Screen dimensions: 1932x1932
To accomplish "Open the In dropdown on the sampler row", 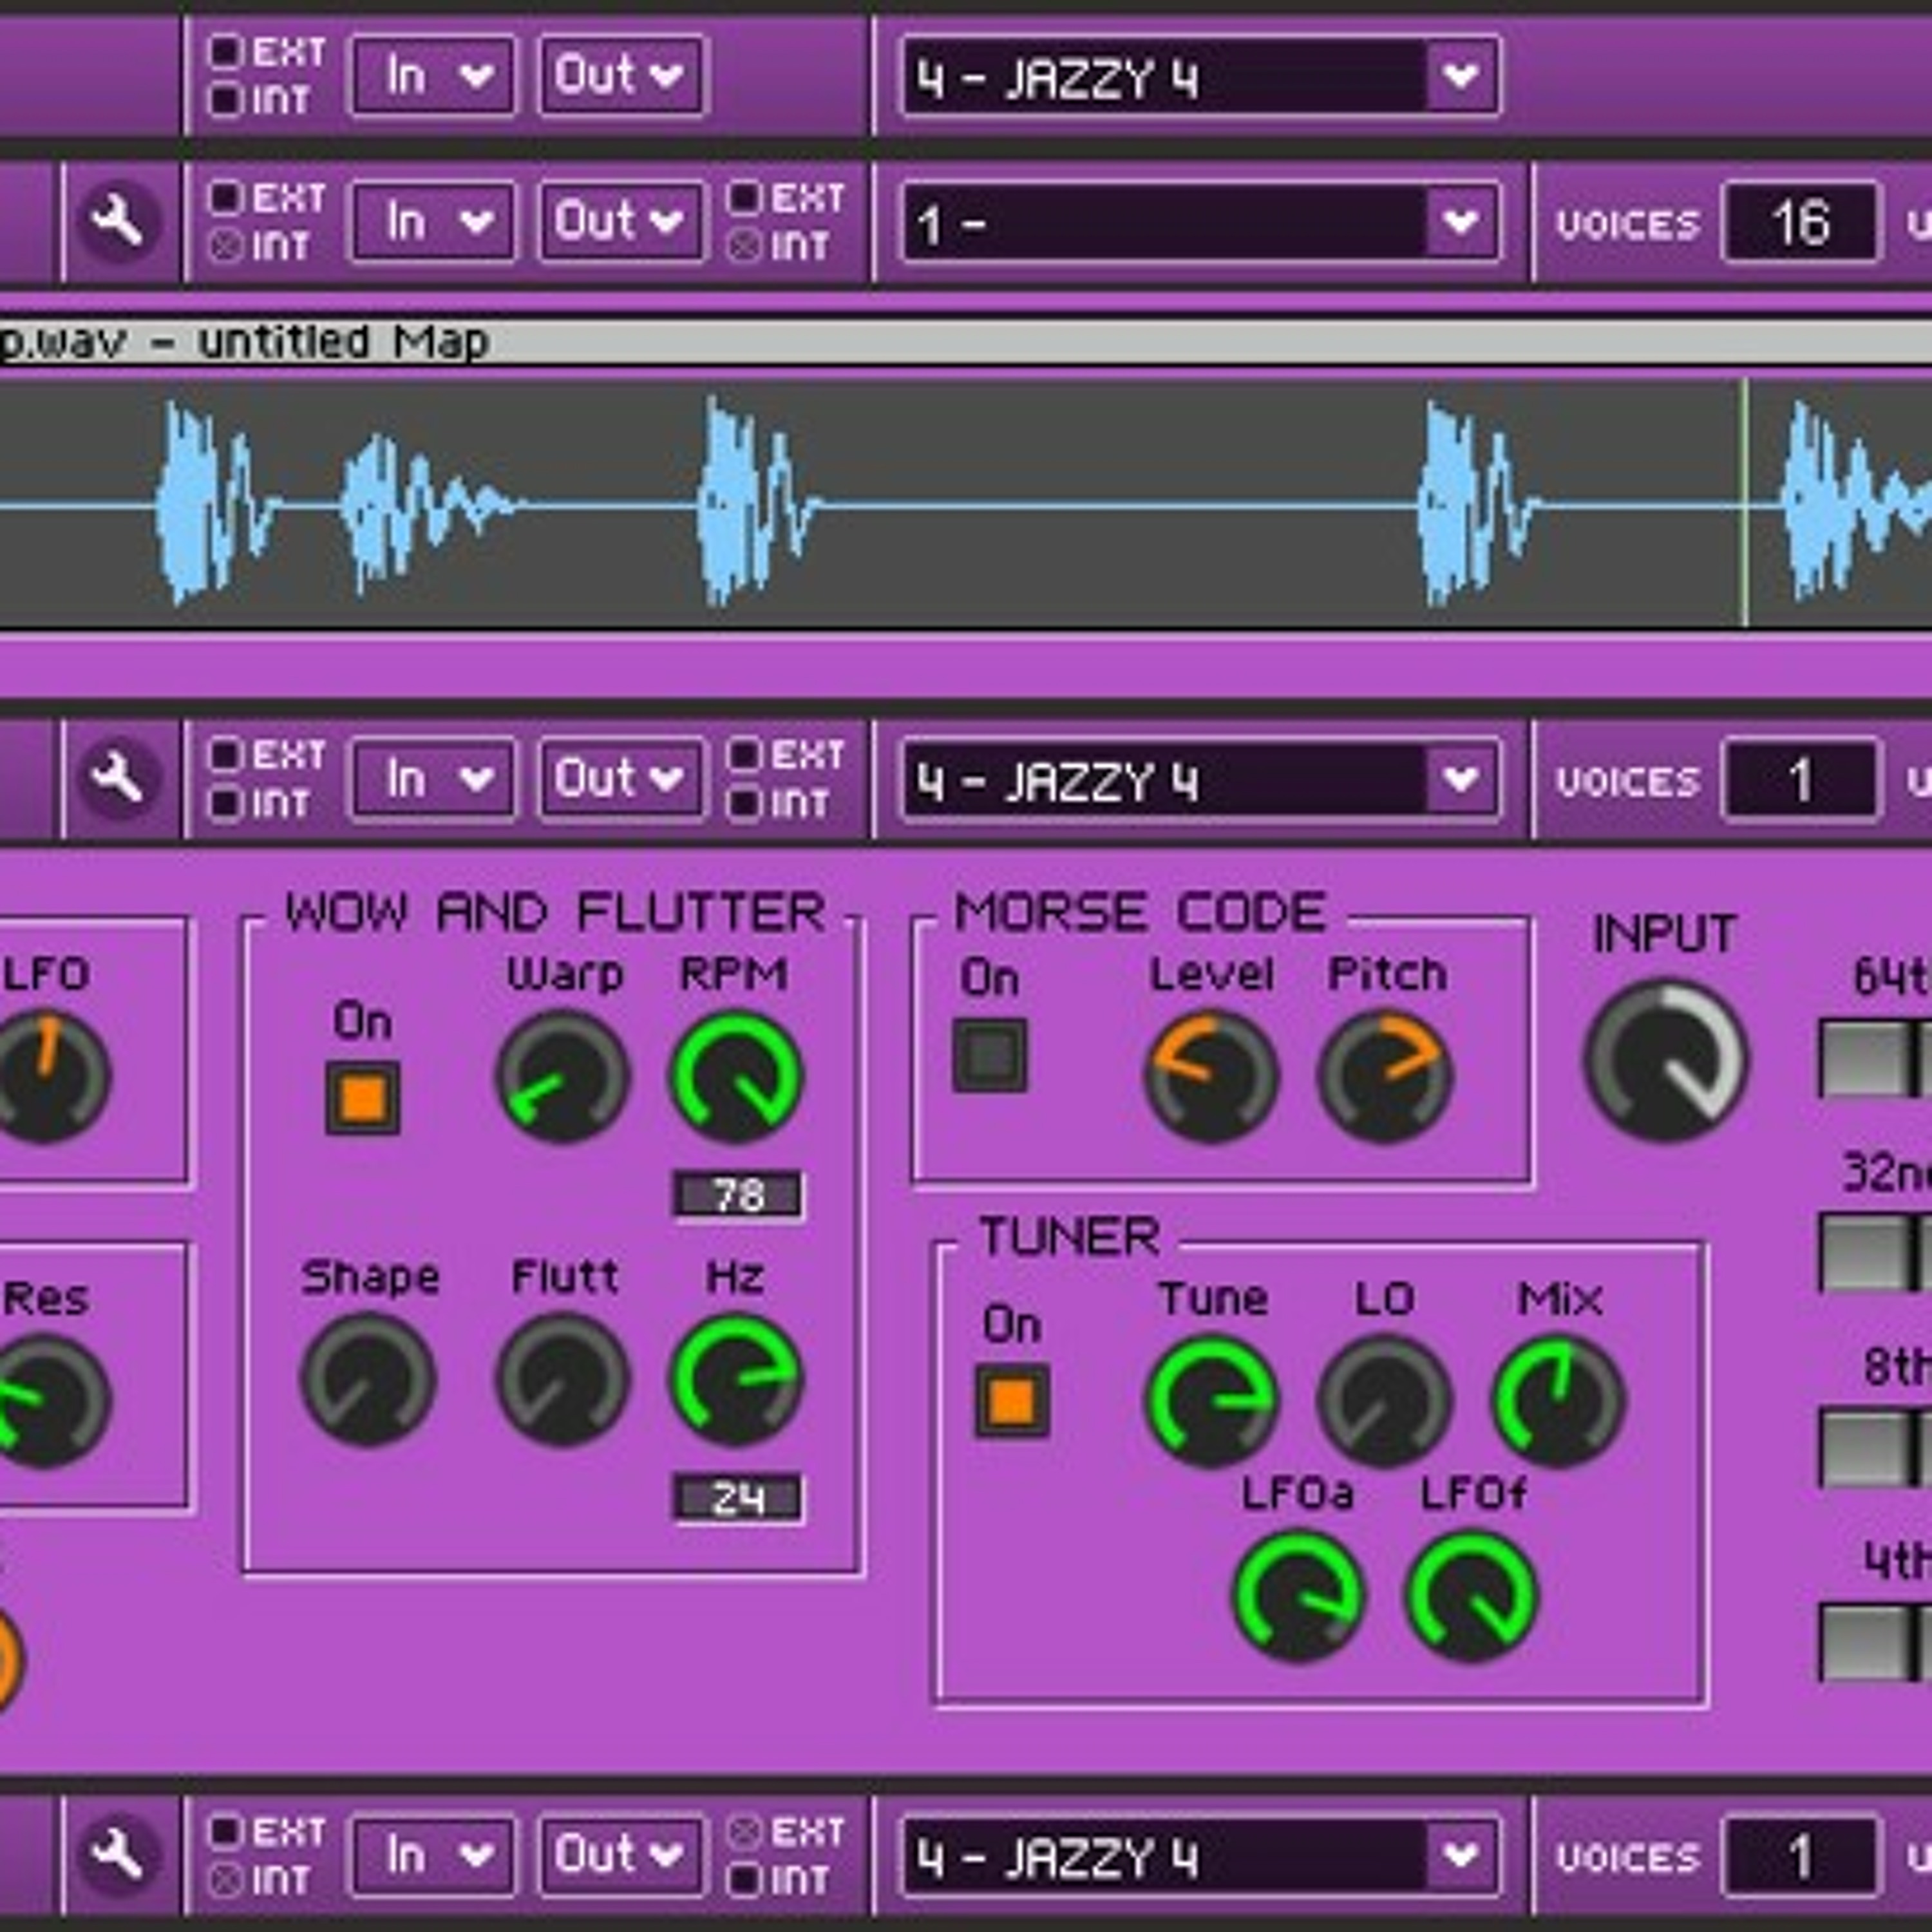I will click(x=434, y=221).
